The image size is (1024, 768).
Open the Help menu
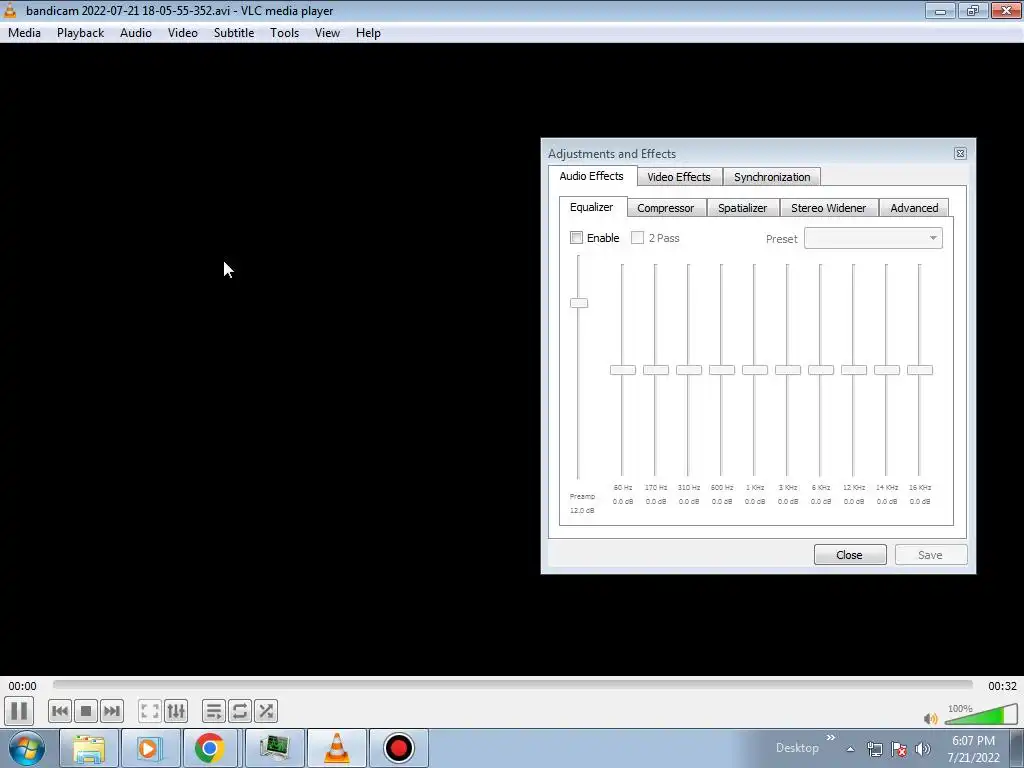(368, 33)
